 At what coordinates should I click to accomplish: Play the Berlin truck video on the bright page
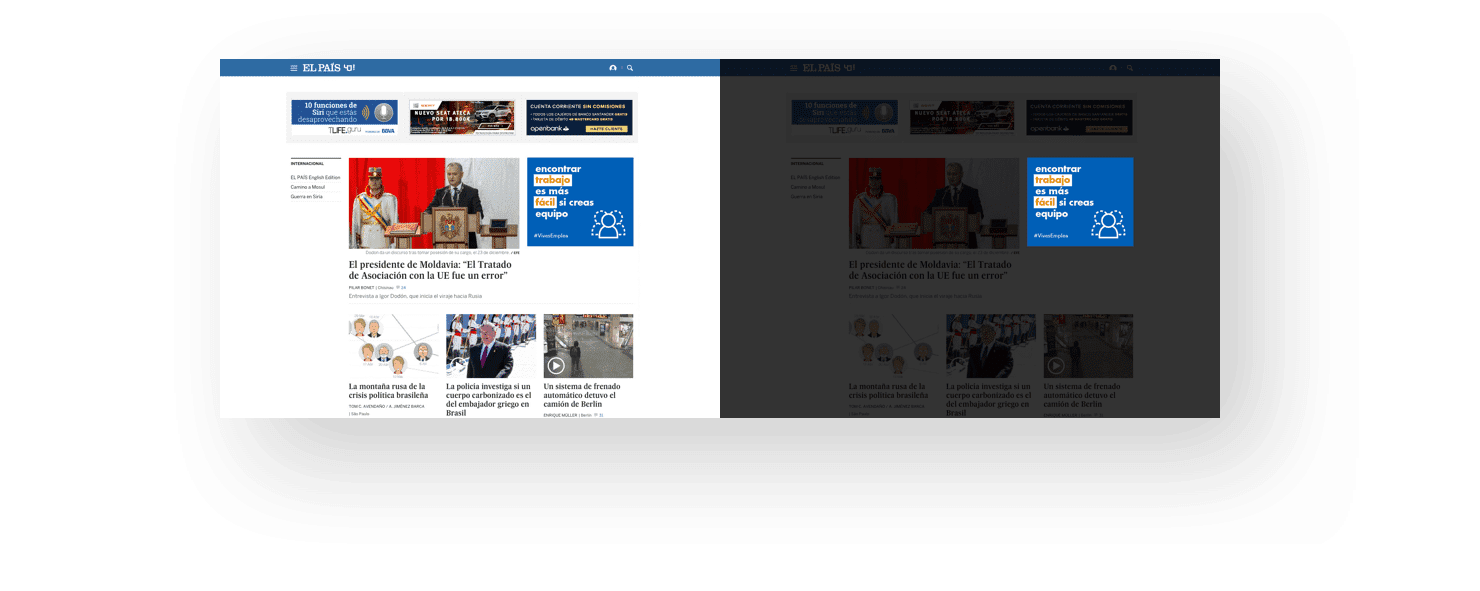[556, 365]
